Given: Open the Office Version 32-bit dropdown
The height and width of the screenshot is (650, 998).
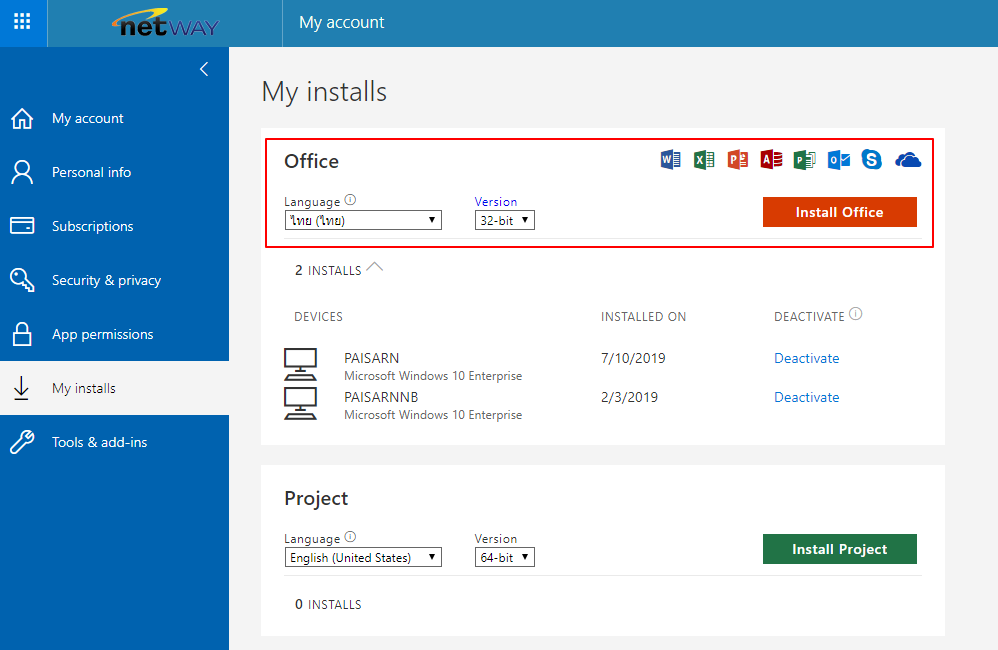Looking at the screenshot, I should pos(504,220).
